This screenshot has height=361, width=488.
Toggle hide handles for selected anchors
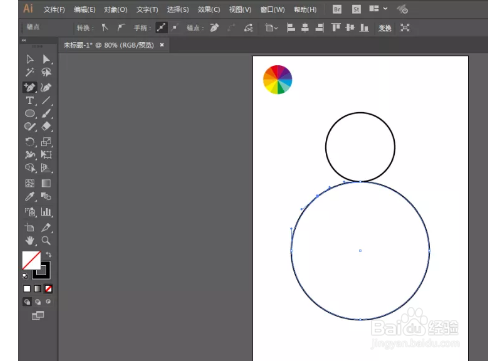pos(175,28)
